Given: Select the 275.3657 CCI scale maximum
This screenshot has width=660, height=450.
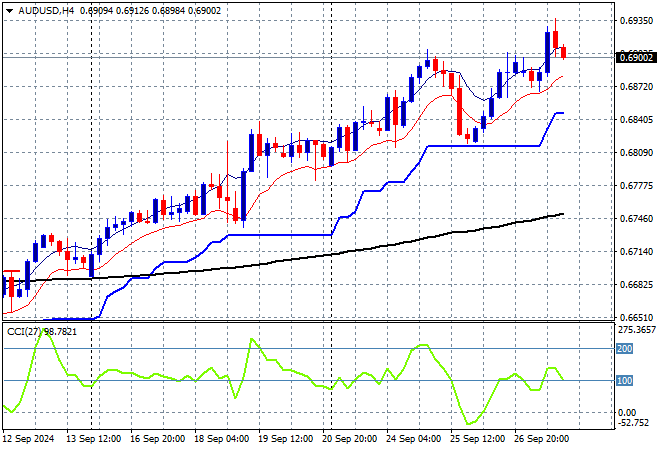Looking at the screenshot, I should [637, 330].
